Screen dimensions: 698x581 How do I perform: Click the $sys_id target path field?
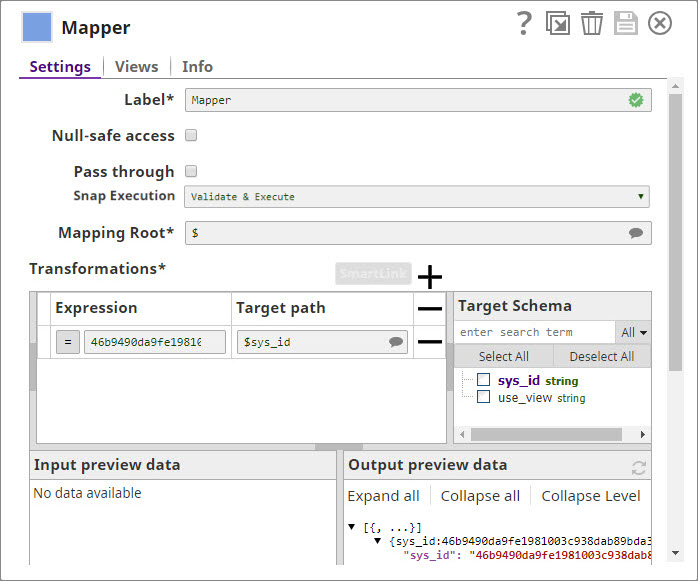coord(322,342)
